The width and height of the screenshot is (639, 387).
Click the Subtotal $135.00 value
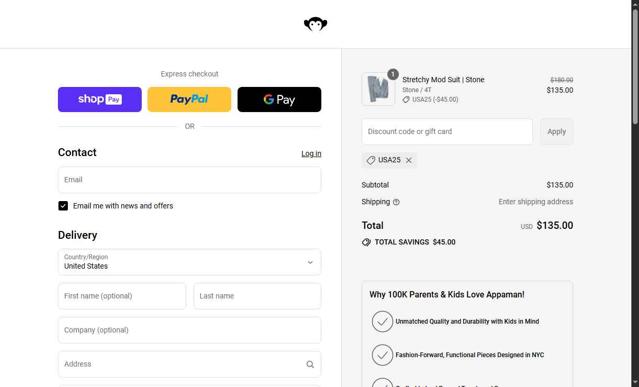560,185
